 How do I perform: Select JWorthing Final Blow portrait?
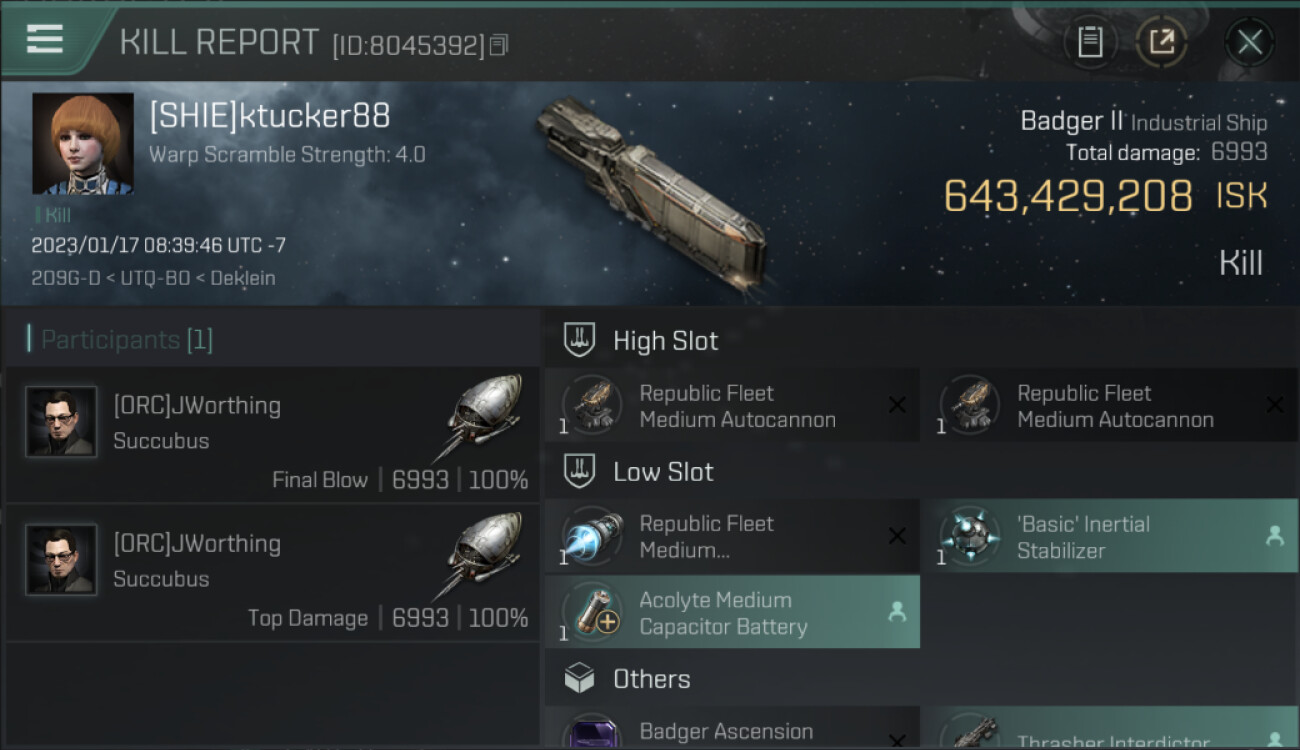point(61,422)
